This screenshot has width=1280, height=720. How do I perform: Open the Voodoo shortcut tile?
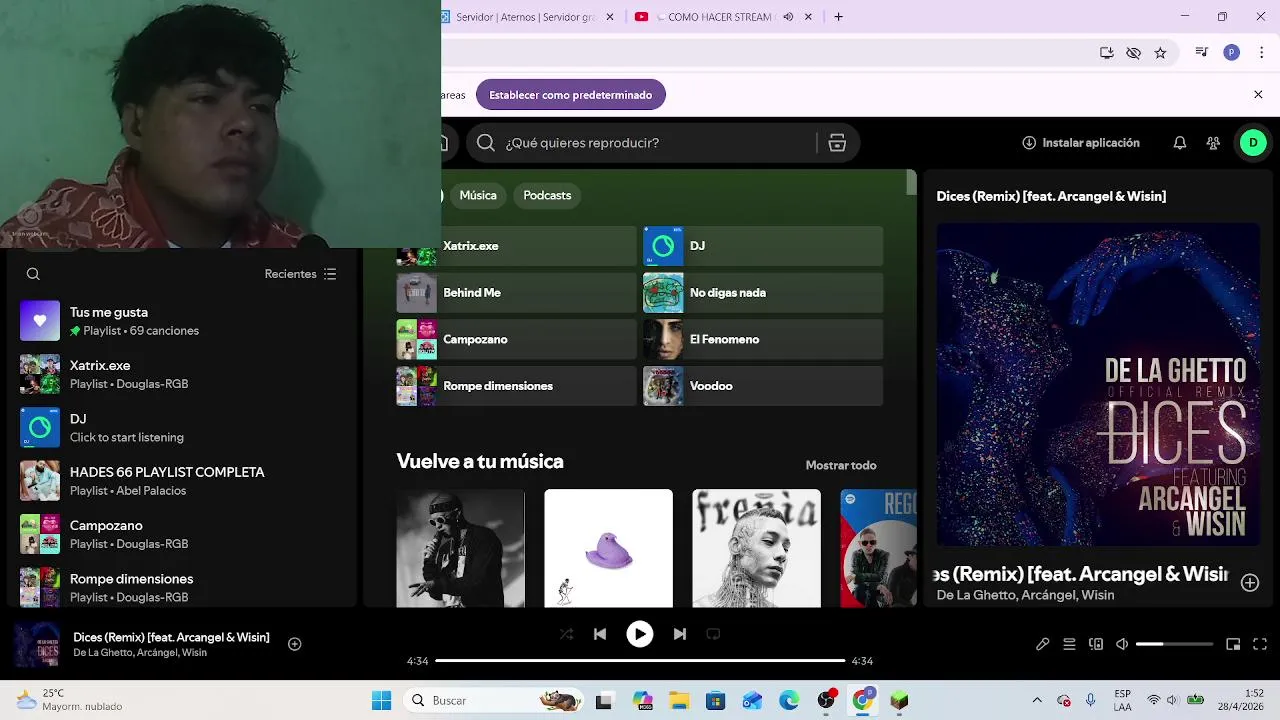pos(763,386)
